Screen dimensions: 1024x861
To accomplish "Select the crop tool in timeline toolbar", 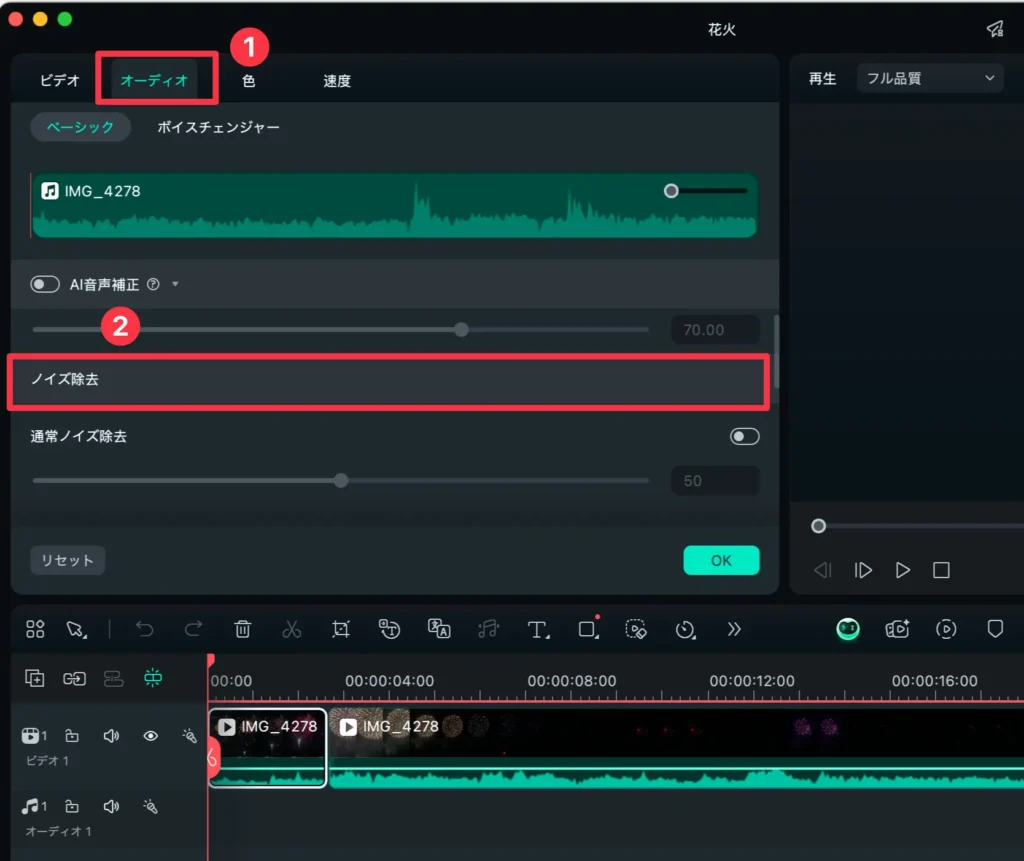I will tap(341, 629).
